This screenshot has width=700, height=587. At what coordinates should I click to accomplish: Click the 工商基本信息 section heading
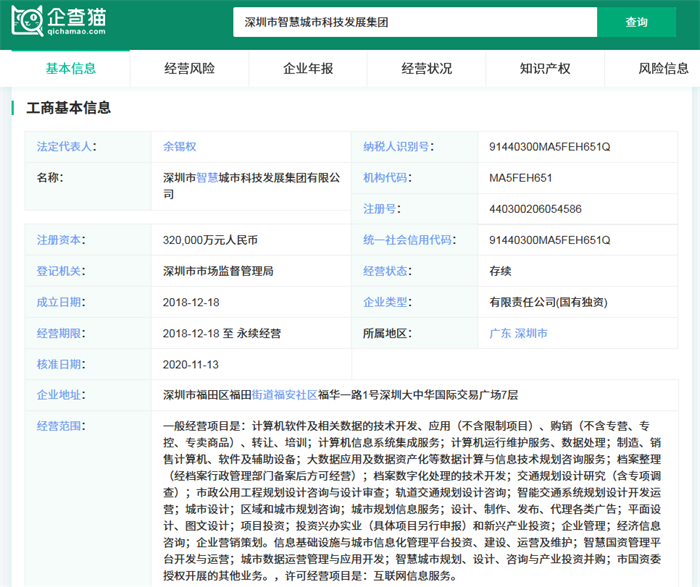(x=68, y=108)
